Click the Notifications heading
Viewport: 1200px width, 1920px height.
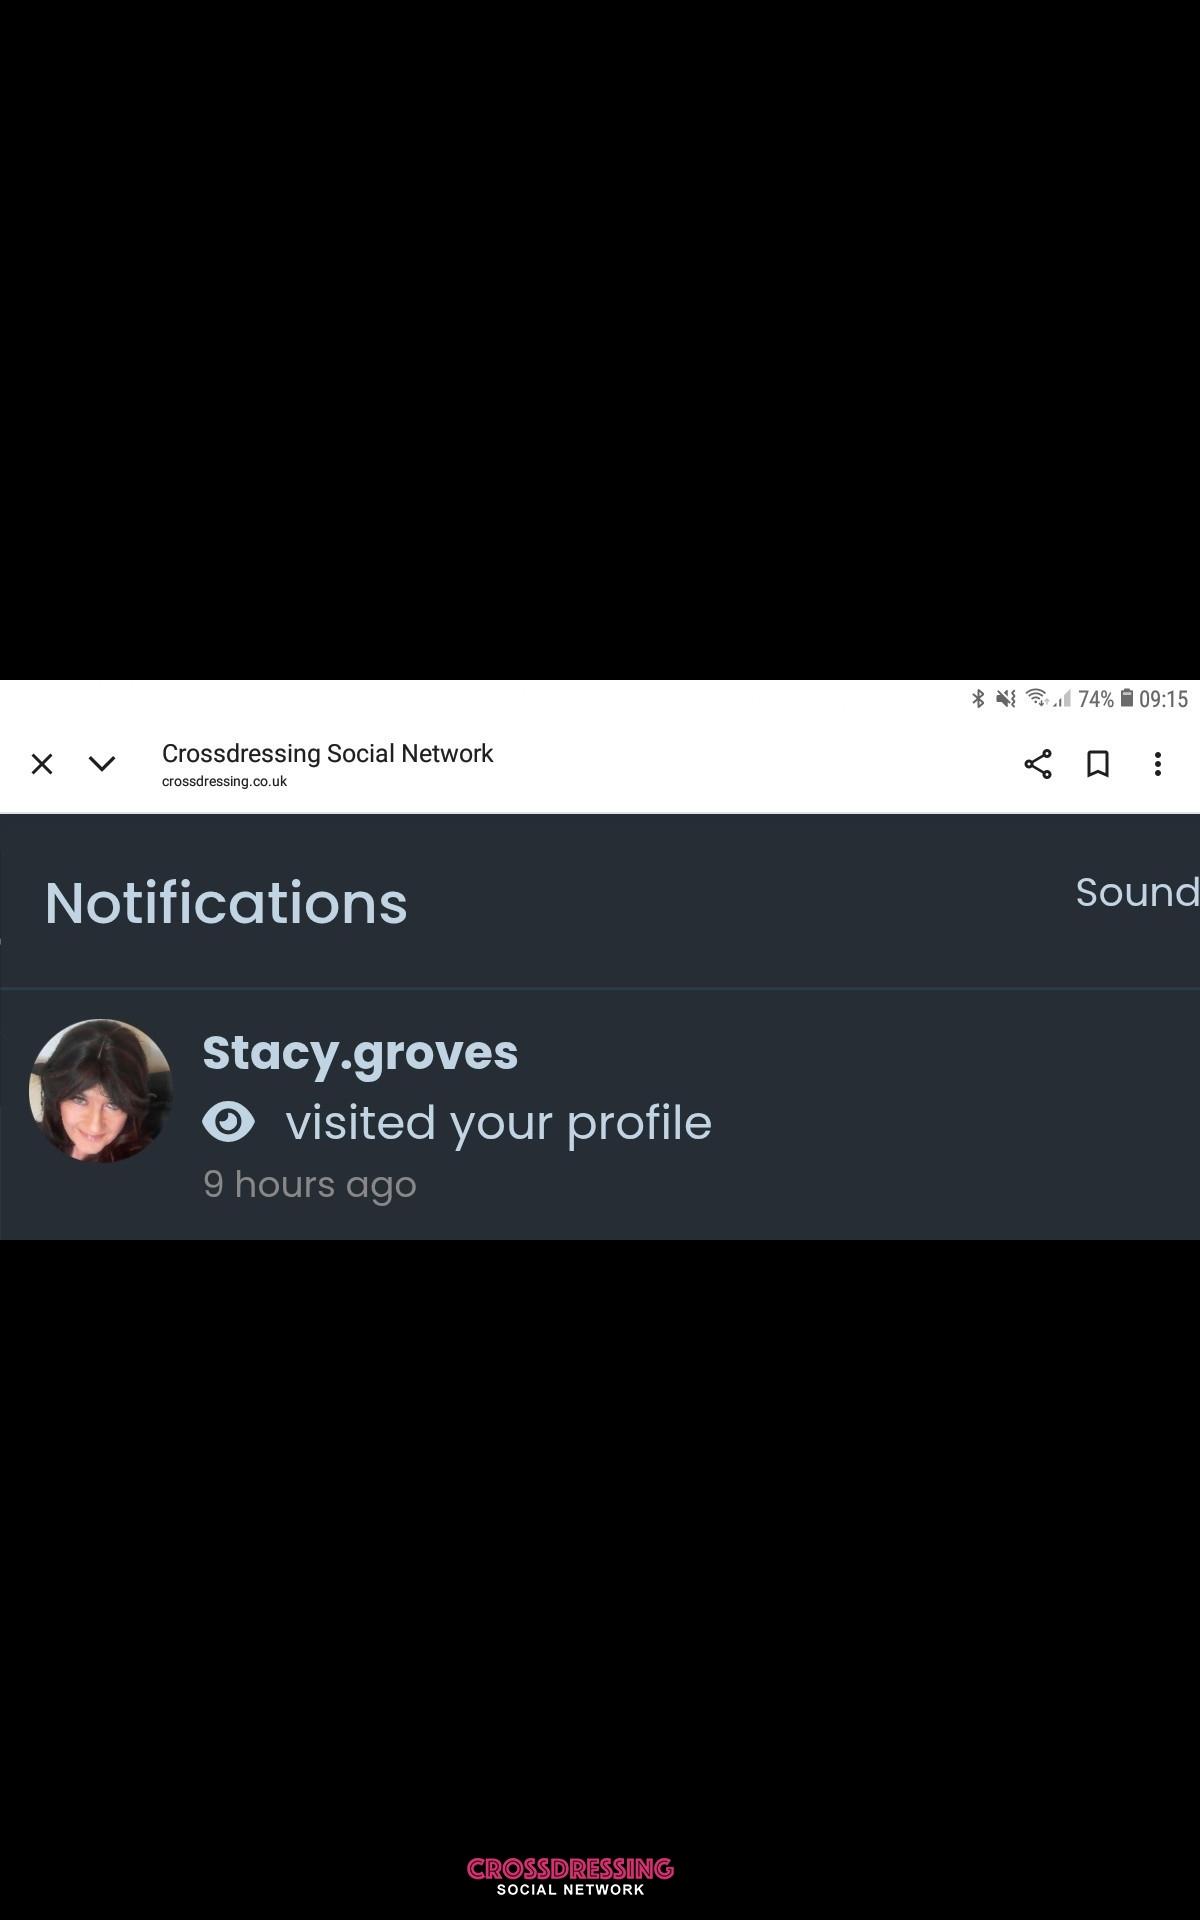(226, 903)
